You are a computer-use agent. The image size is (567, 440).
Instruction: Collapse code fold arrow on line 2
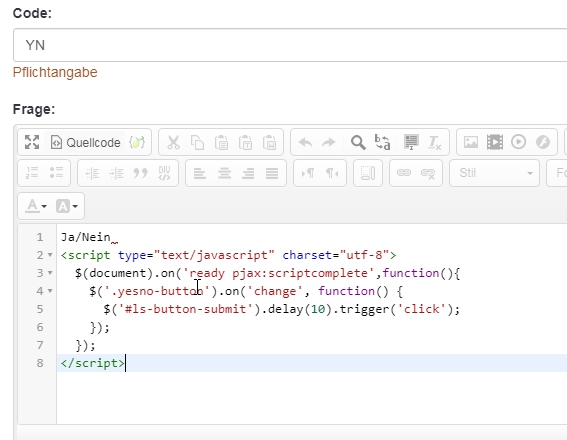coord(50,255)
